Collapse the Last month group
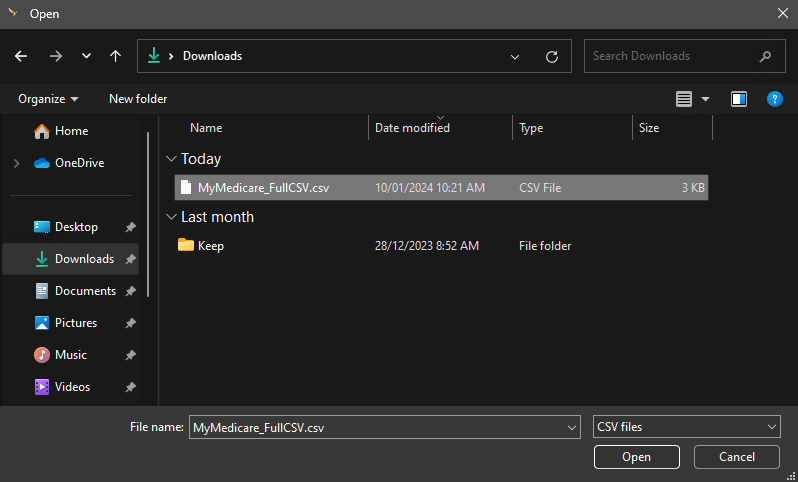The width and height of the screenshot is (798, 482). click(x=172, y=217)
